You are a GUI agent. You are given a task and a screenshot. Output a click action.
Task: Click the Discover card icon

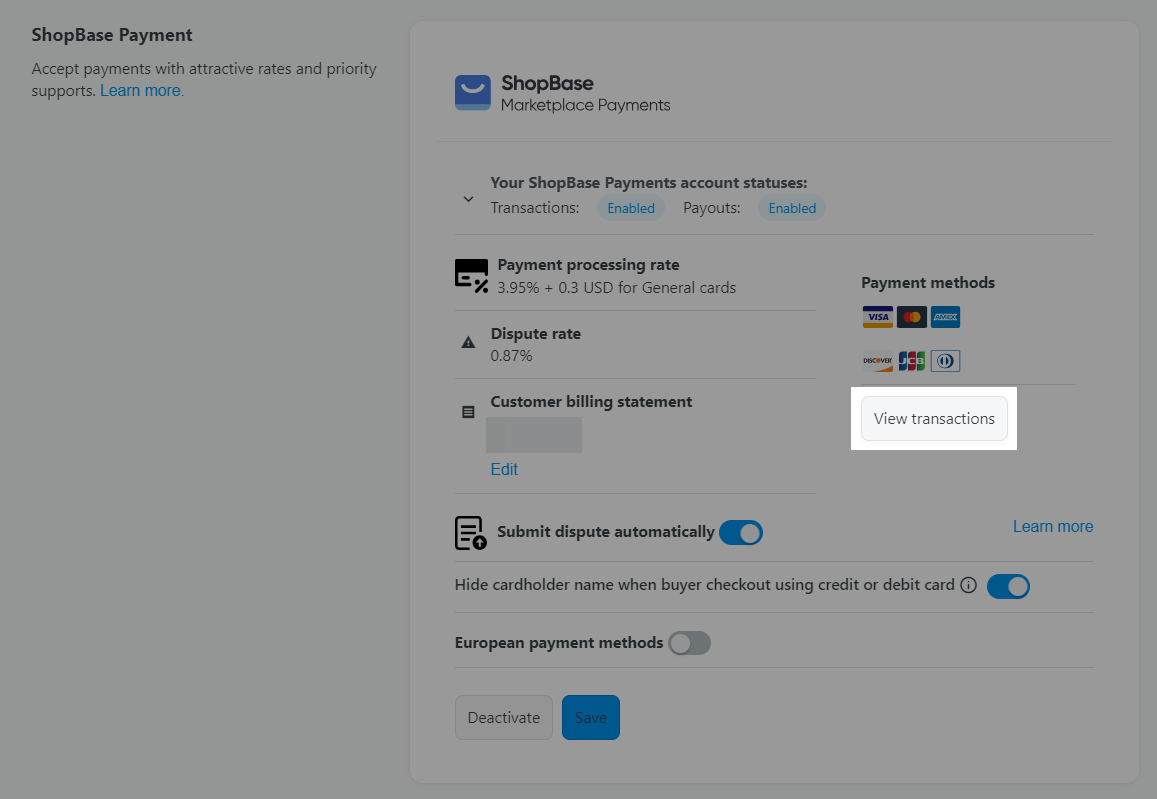pyautogui.click(x=877, y=361)
